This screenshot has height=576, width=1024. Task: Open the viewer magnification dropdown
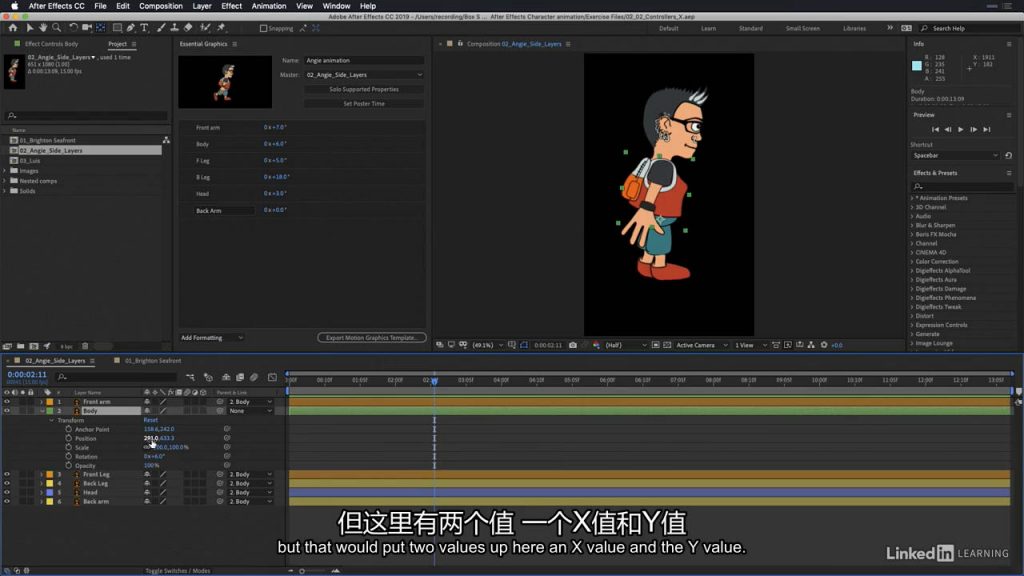point(487,345)
